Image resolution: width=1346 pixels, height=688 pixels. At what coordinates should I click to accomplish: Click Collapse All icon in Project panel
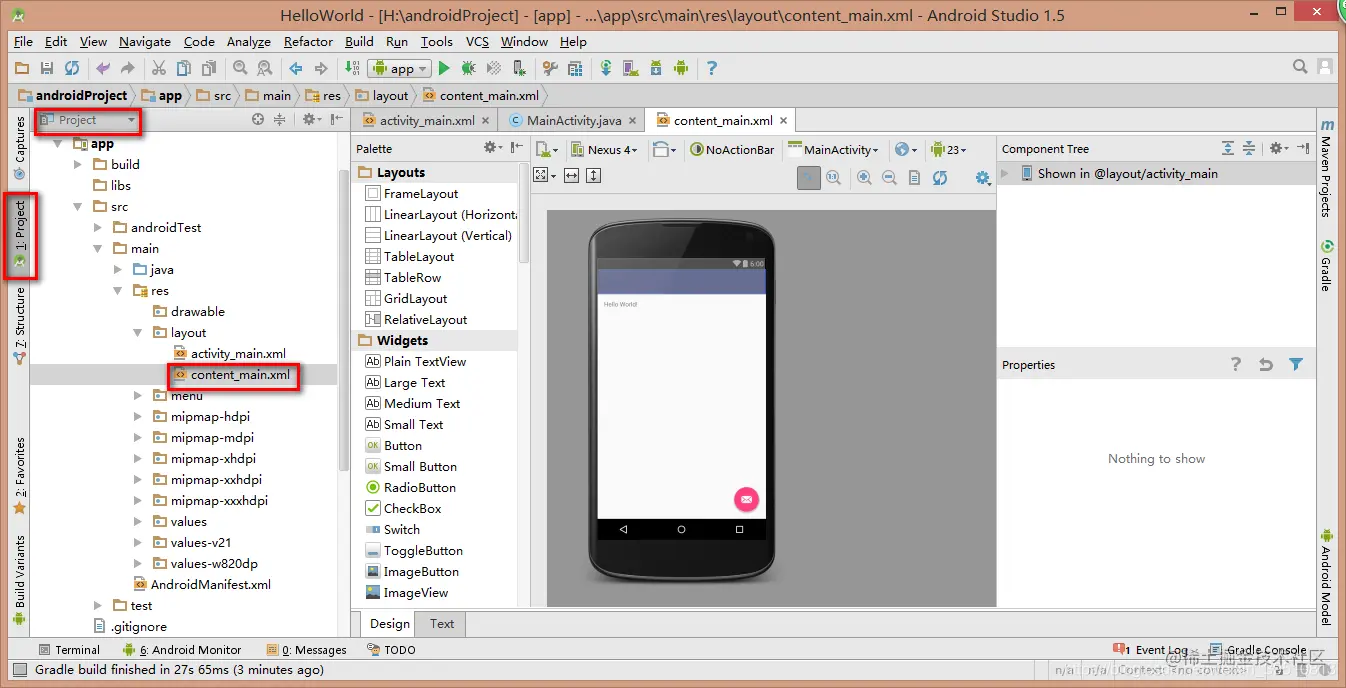[x=280, y=120]
